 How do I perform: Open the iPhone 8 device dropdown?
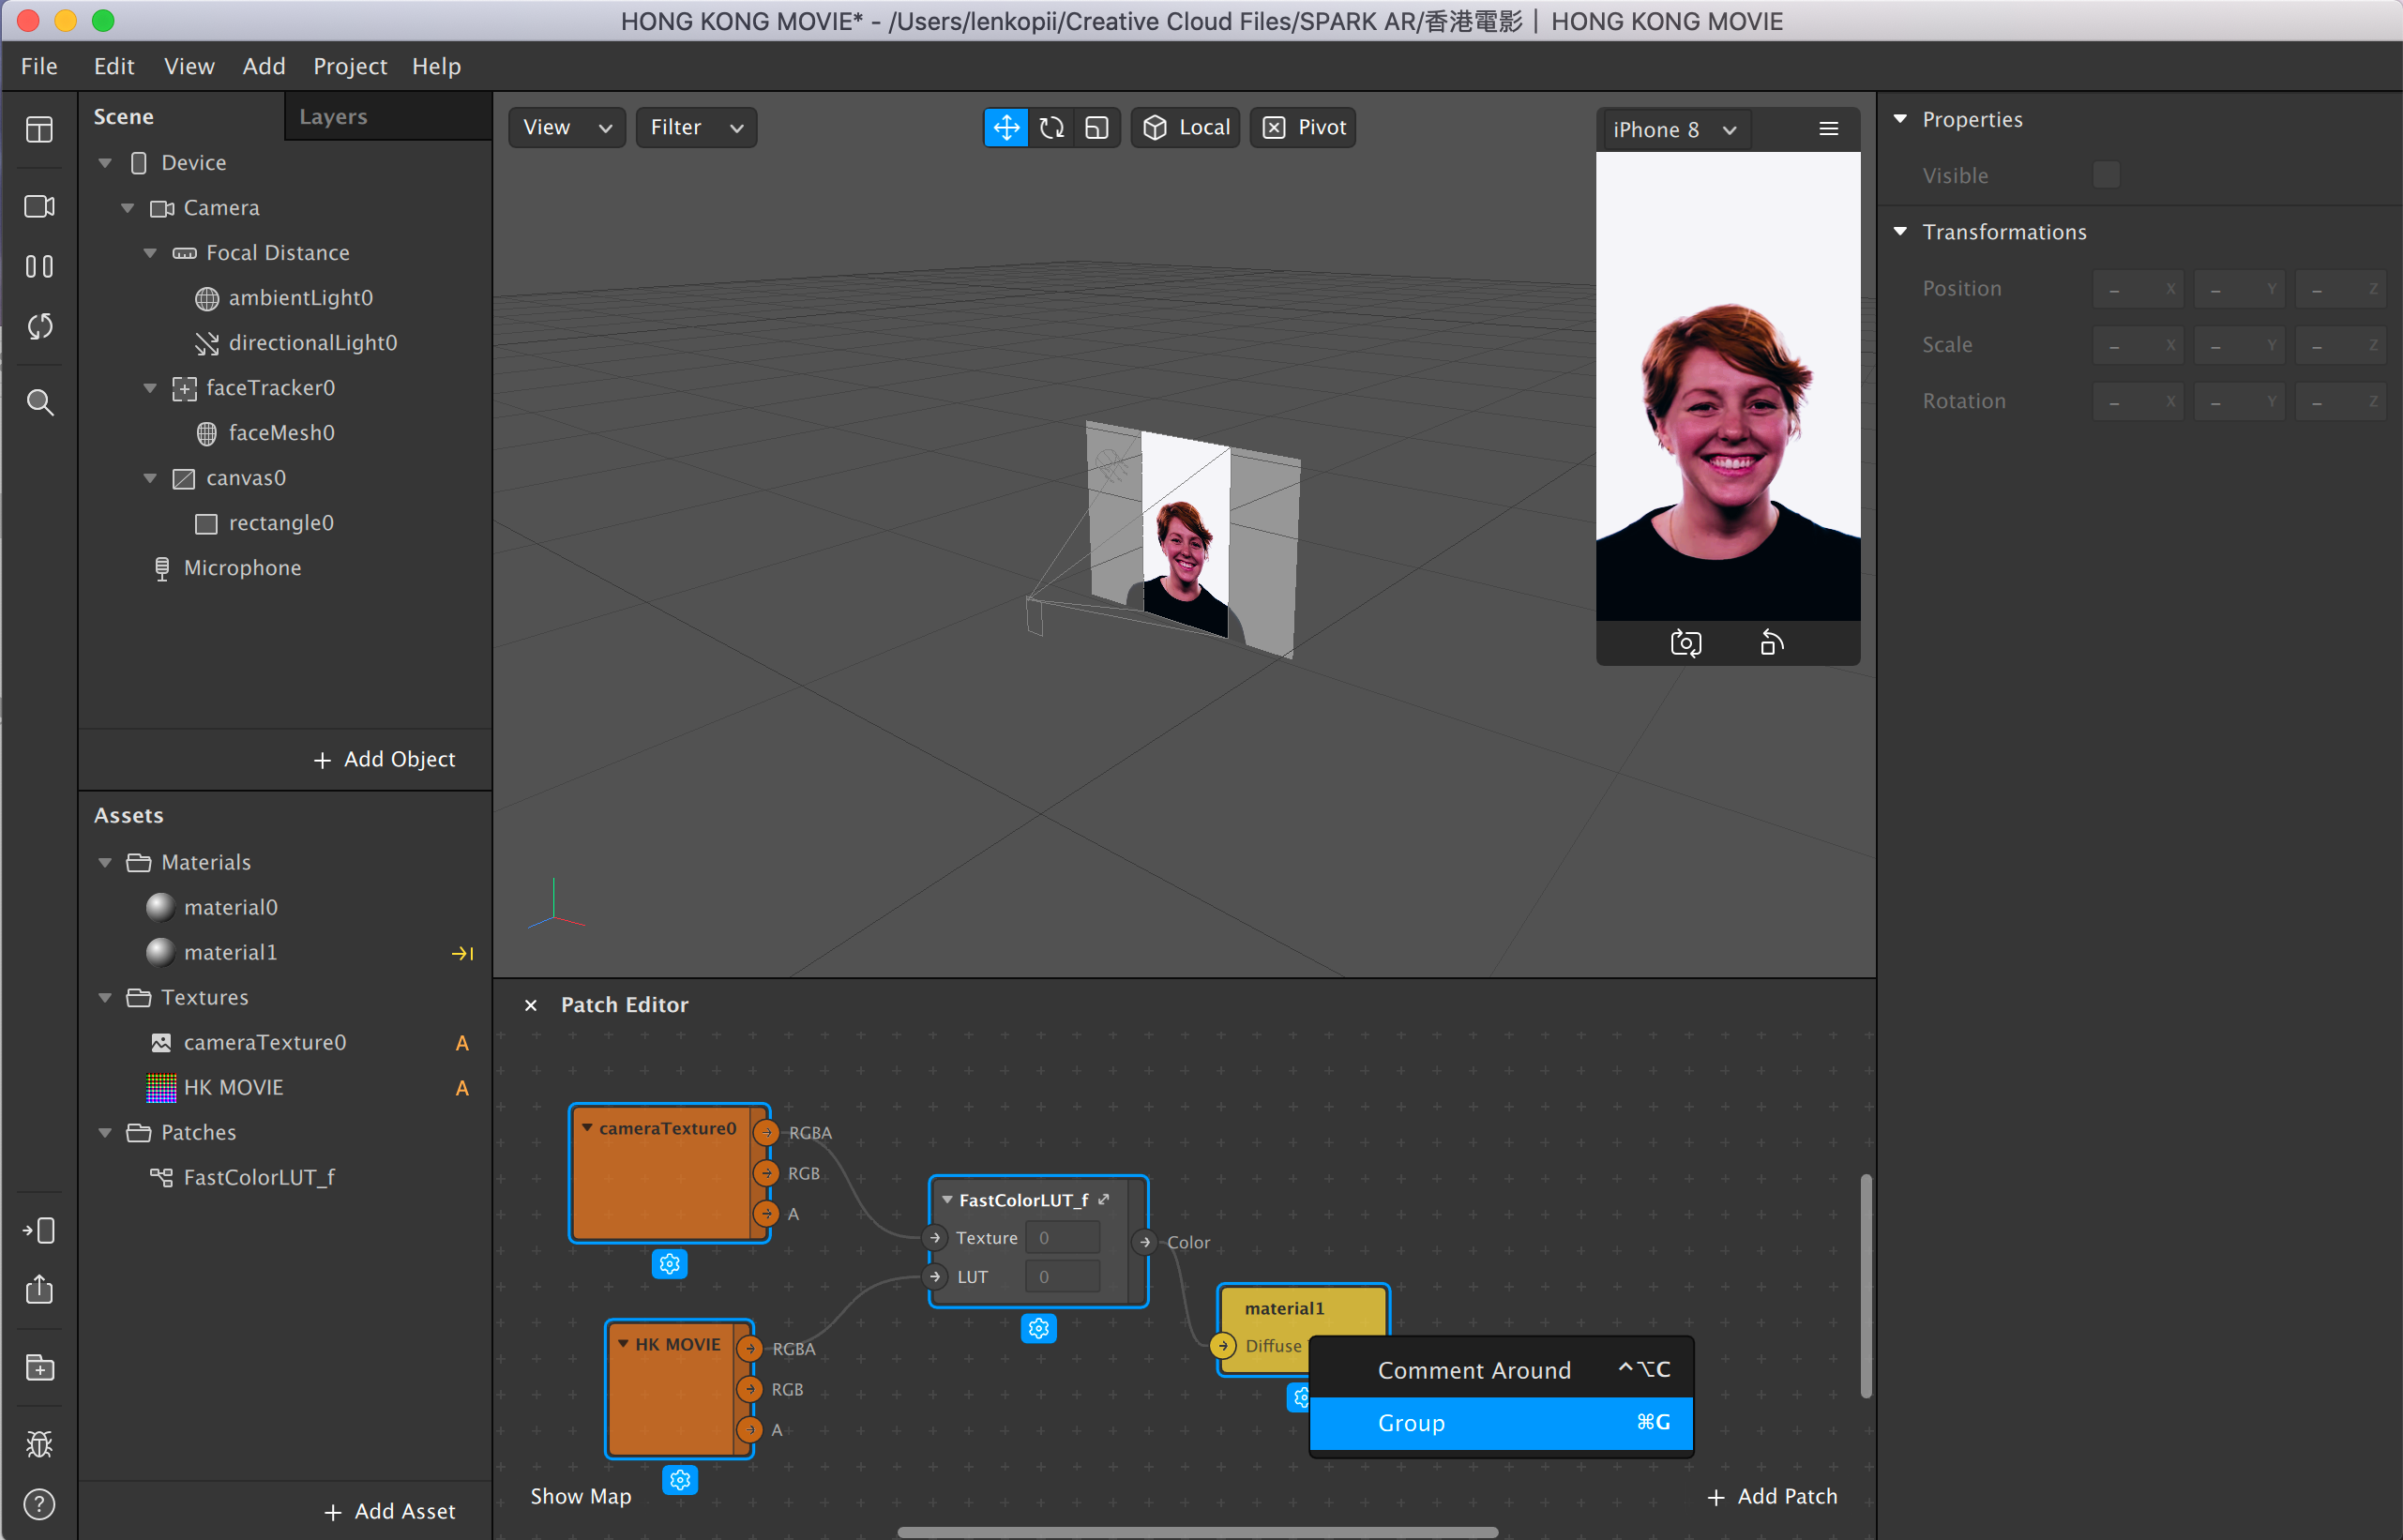(x=1676, y=129)
